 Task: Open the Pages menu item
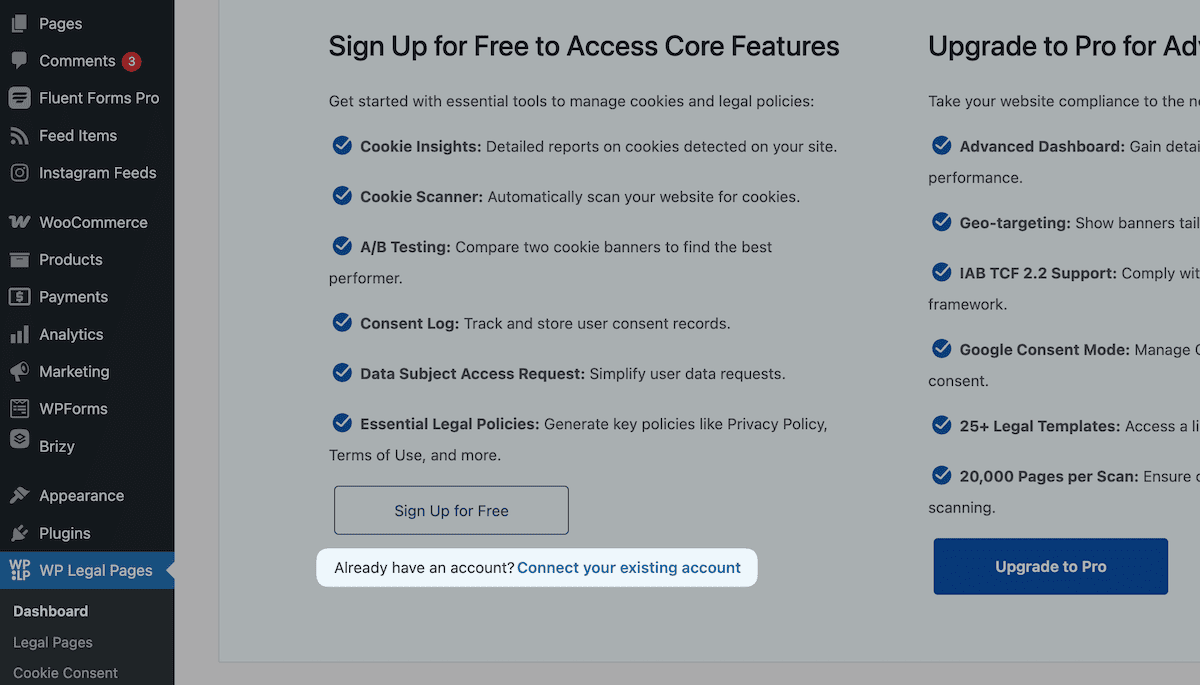coord(87,23)
